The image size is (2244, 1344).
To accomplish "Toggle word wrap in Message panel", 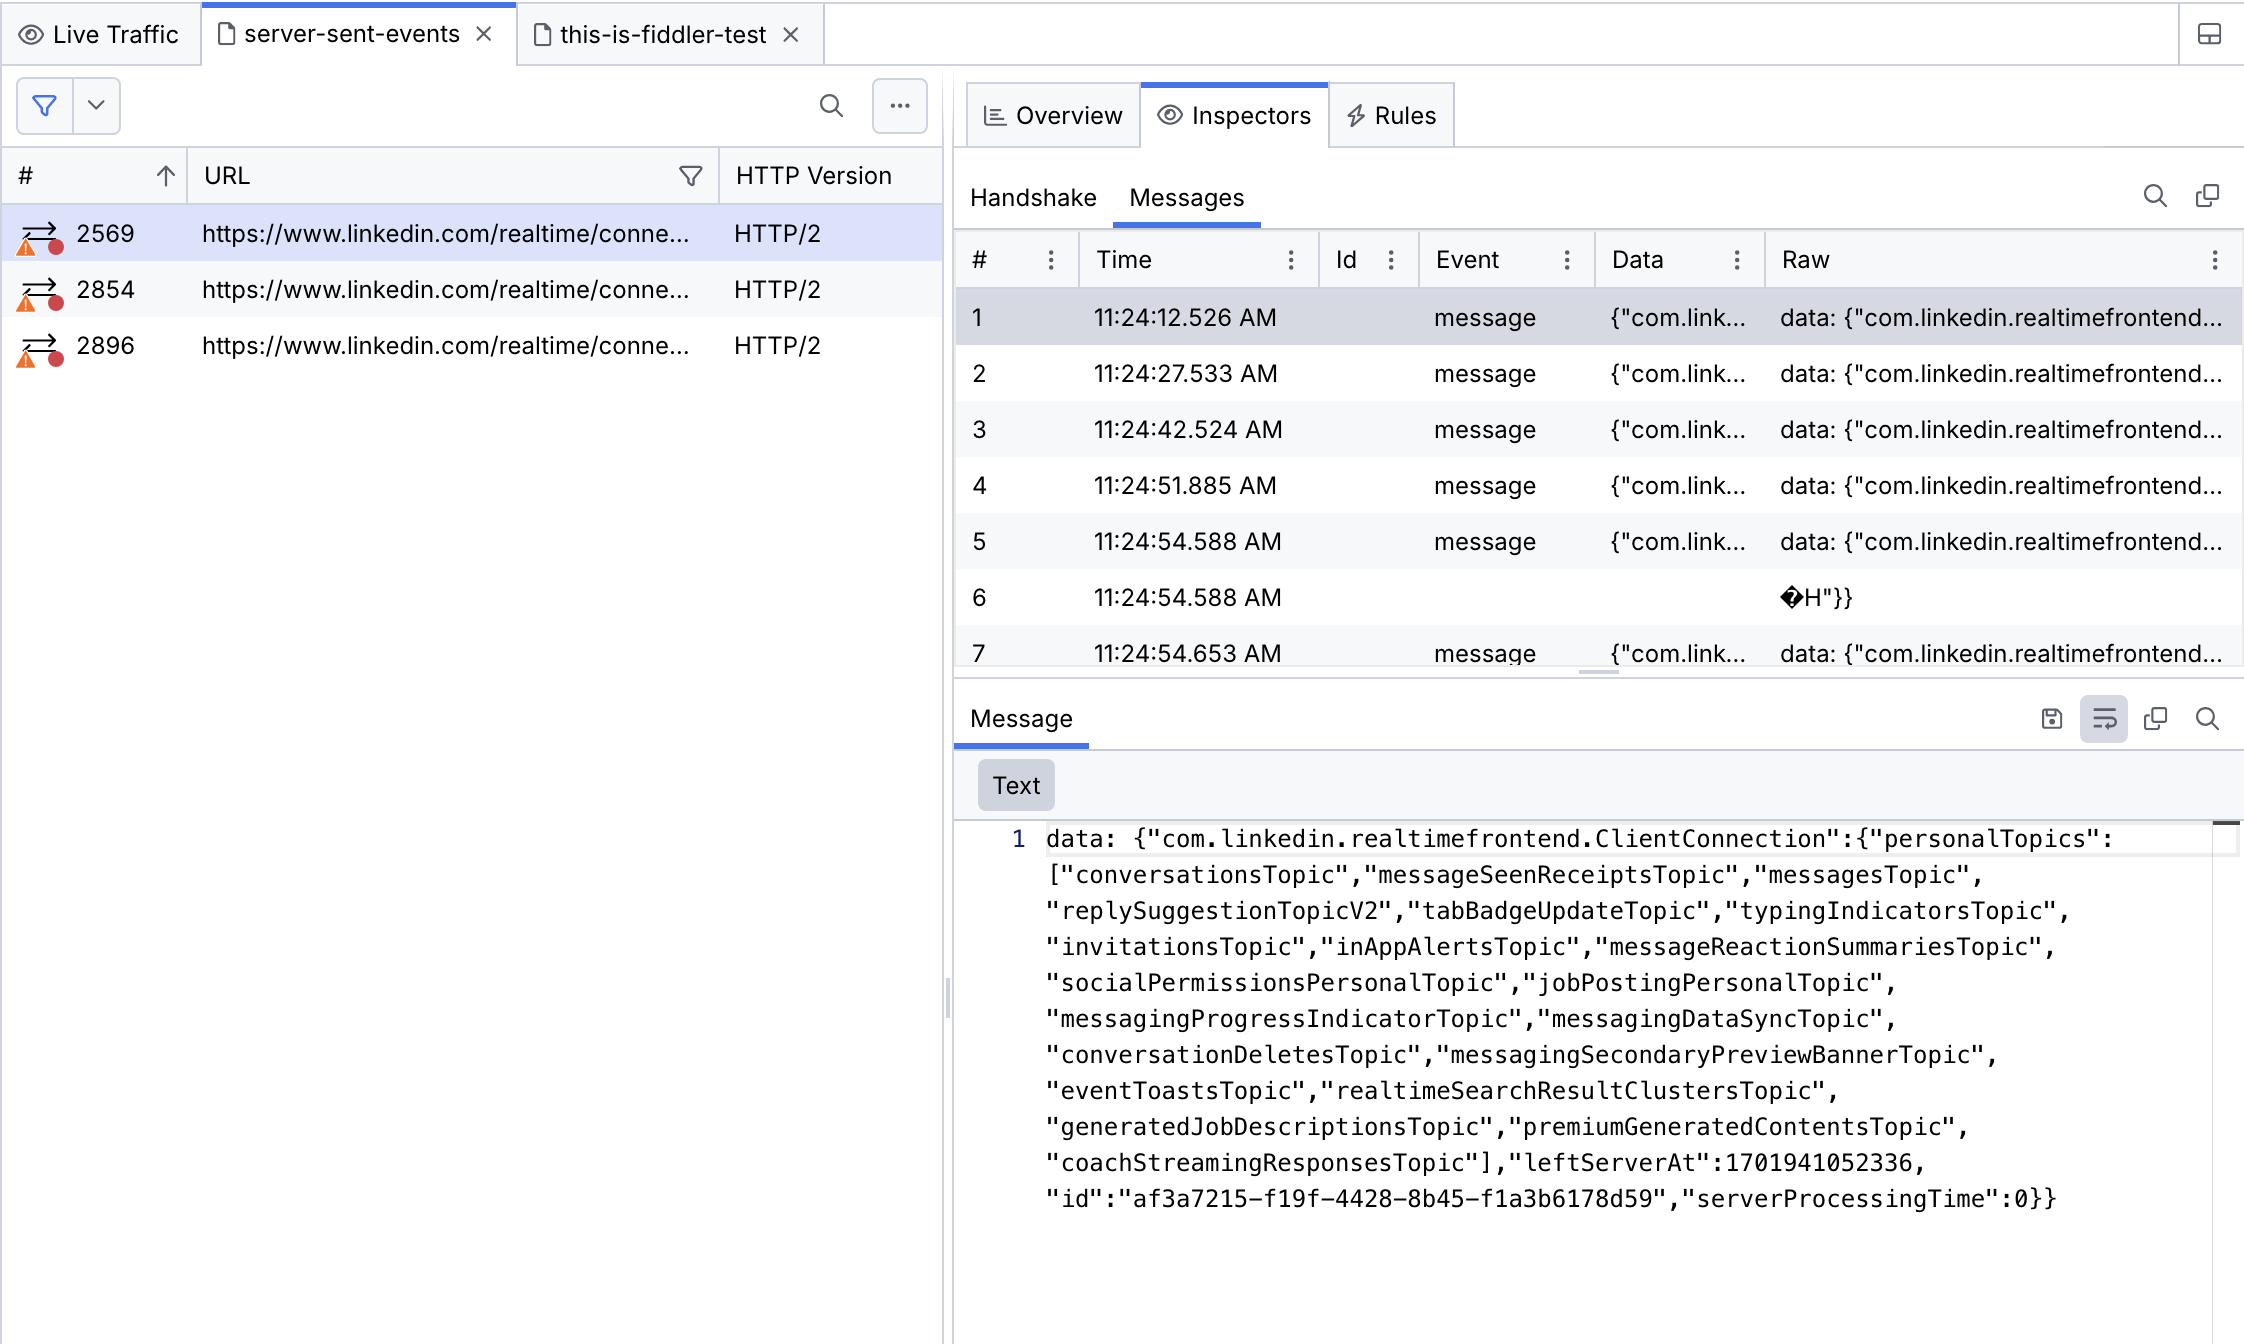I will [x=2104, y=718].
